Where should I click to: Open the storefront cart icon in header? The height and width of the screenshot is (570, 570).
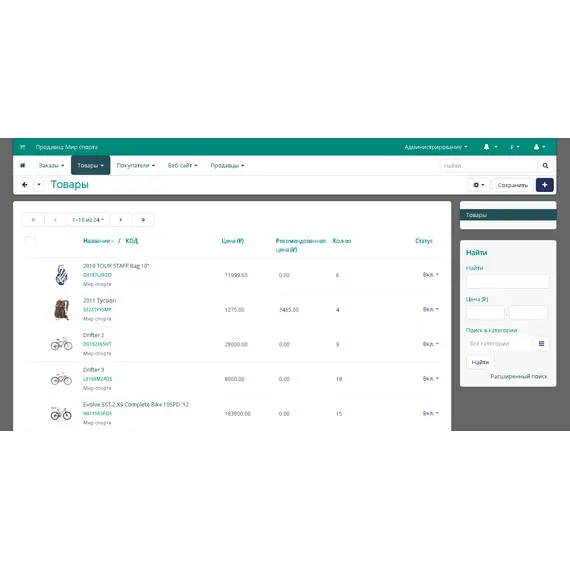click(23, 147)
